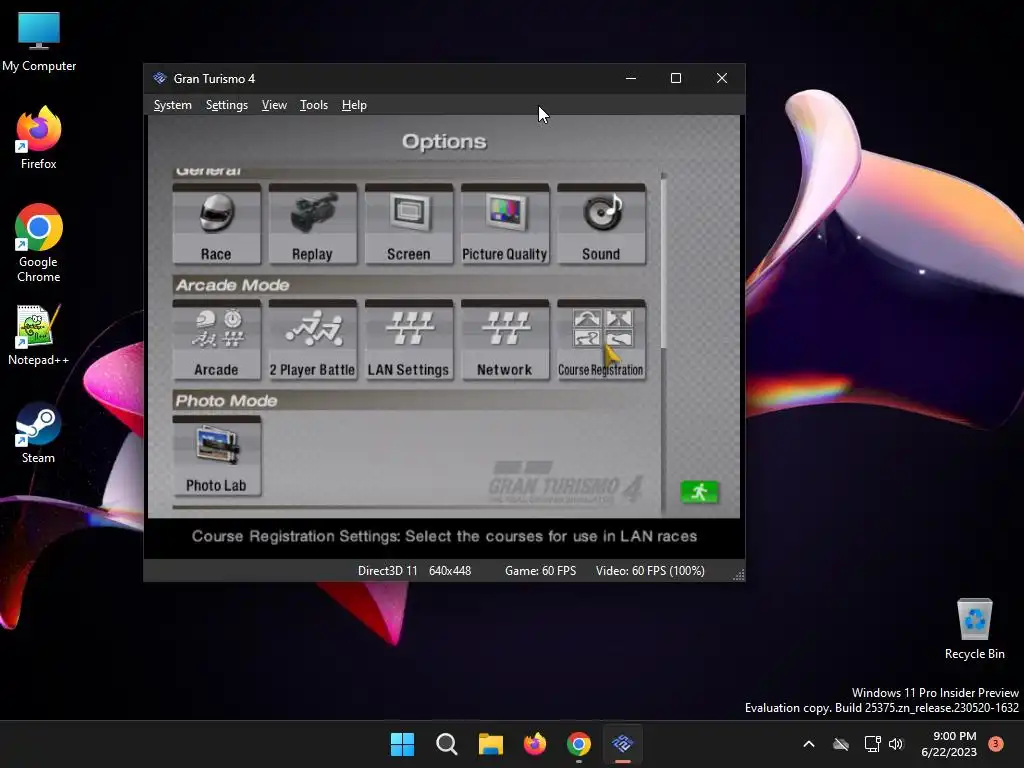Open the network tray icon
The height and width of the screenshot is (768, 1024).
tap(872, 744)
